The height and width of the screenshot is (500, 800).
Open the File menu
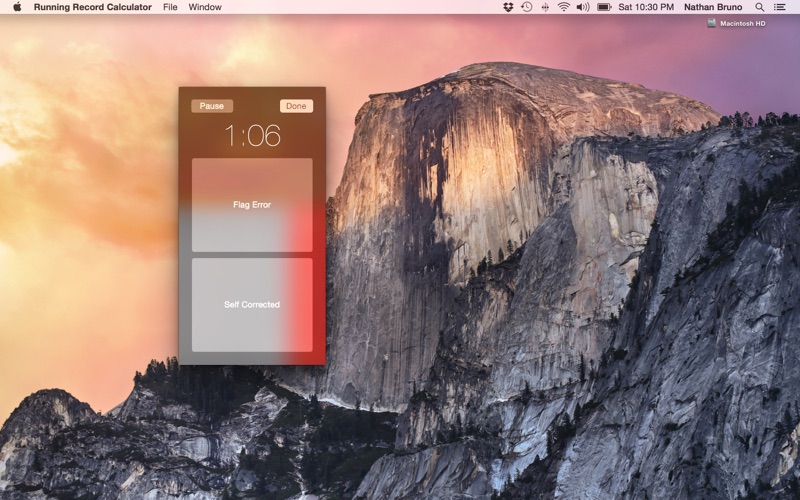pos(170,7)
